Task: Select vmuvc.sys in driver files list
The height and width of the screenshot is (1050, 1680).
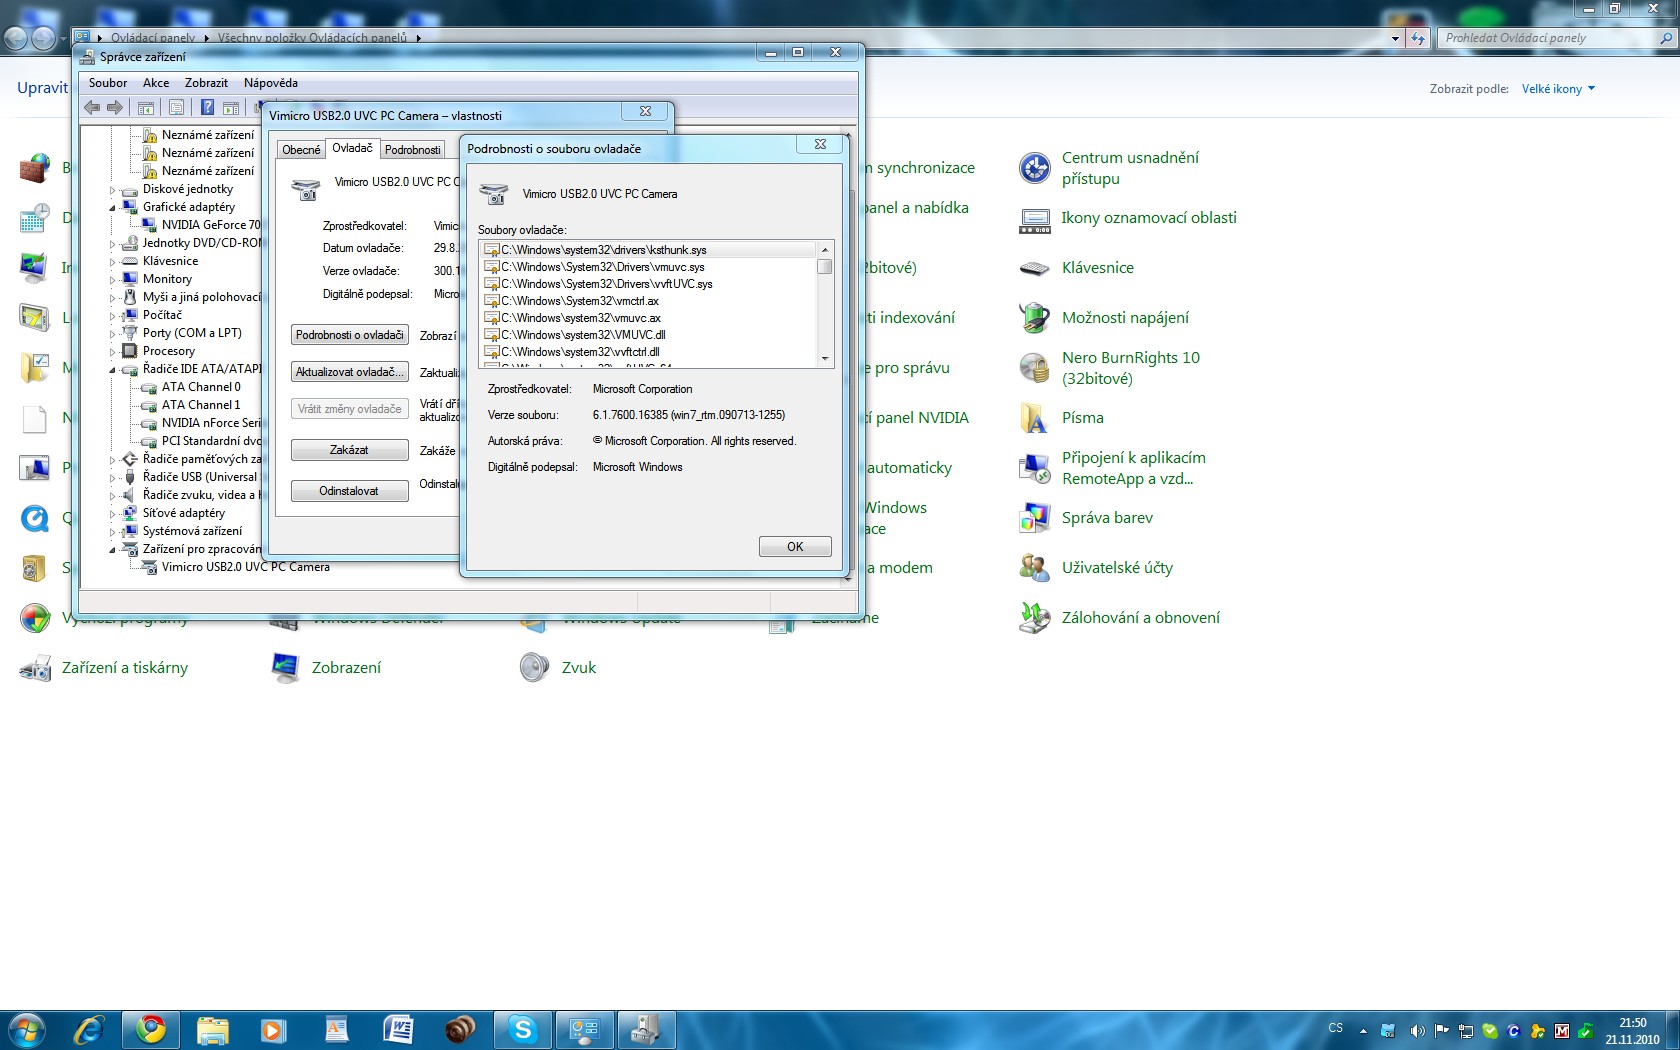Action: [602, 267]
